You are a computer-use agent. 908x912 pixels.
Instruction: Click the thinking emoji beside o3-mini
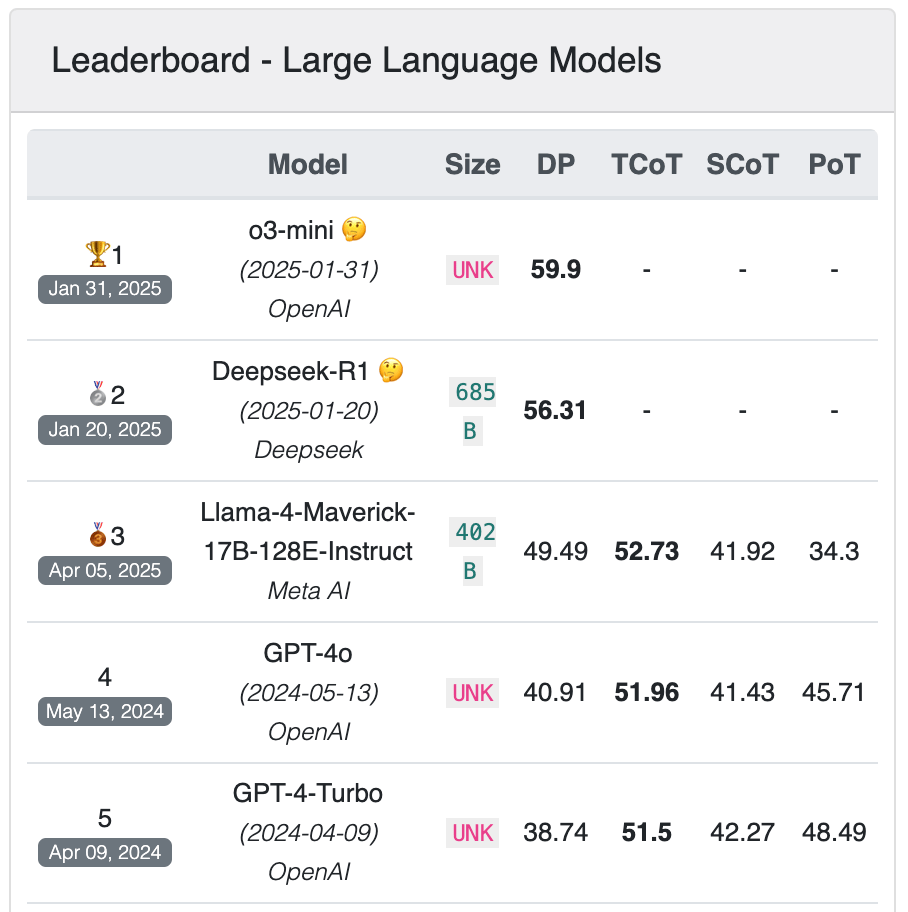click(x=354, y=230)
